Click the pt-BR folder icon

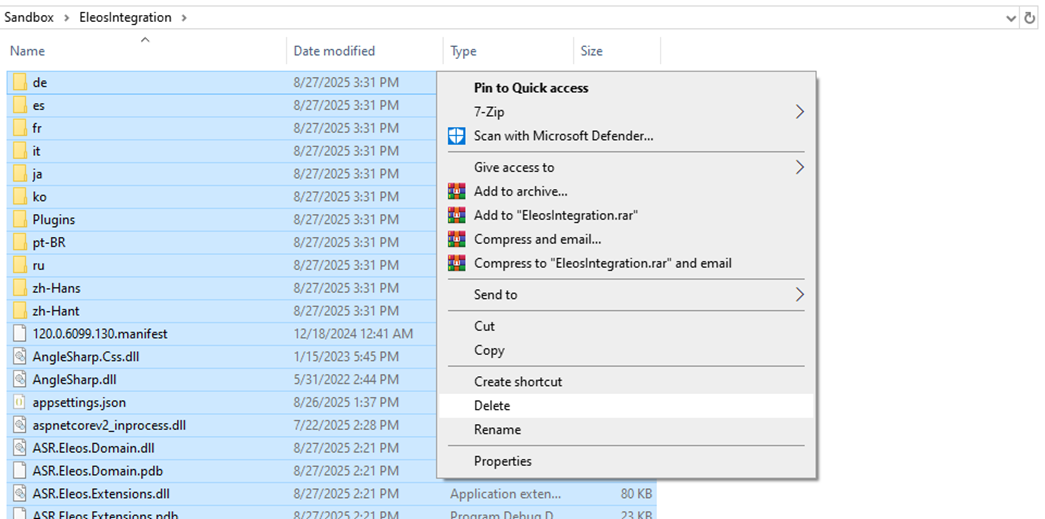click(x=20, y=243)
